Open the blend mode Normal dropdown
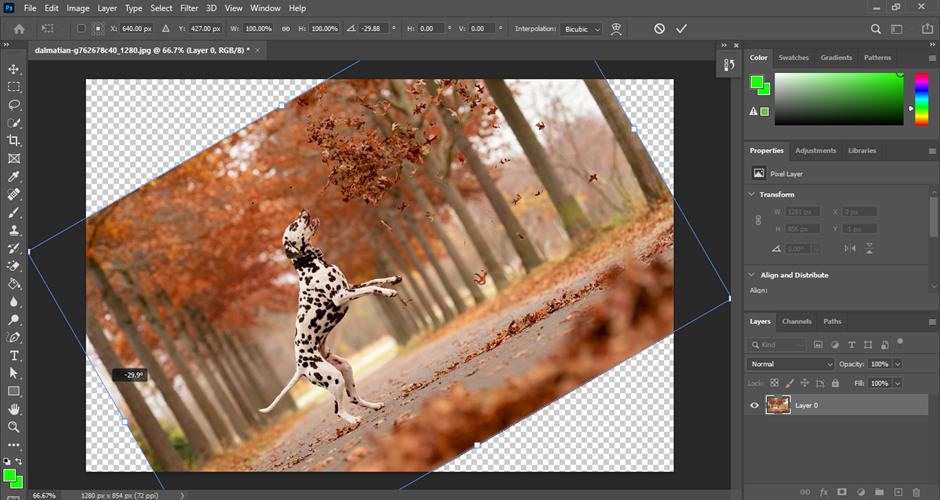The width and height of the screenshot is (940, 500). [790, 364]
